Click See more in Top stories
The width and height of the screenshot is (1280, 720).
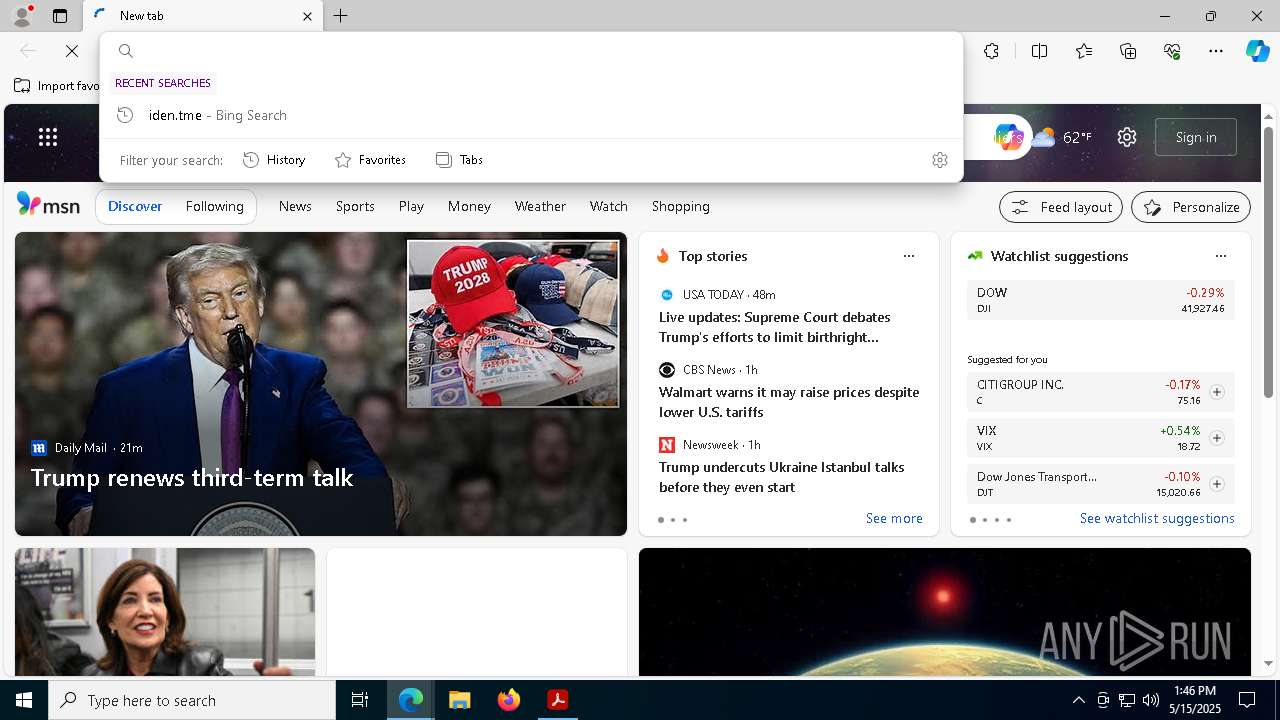(894, 518)
